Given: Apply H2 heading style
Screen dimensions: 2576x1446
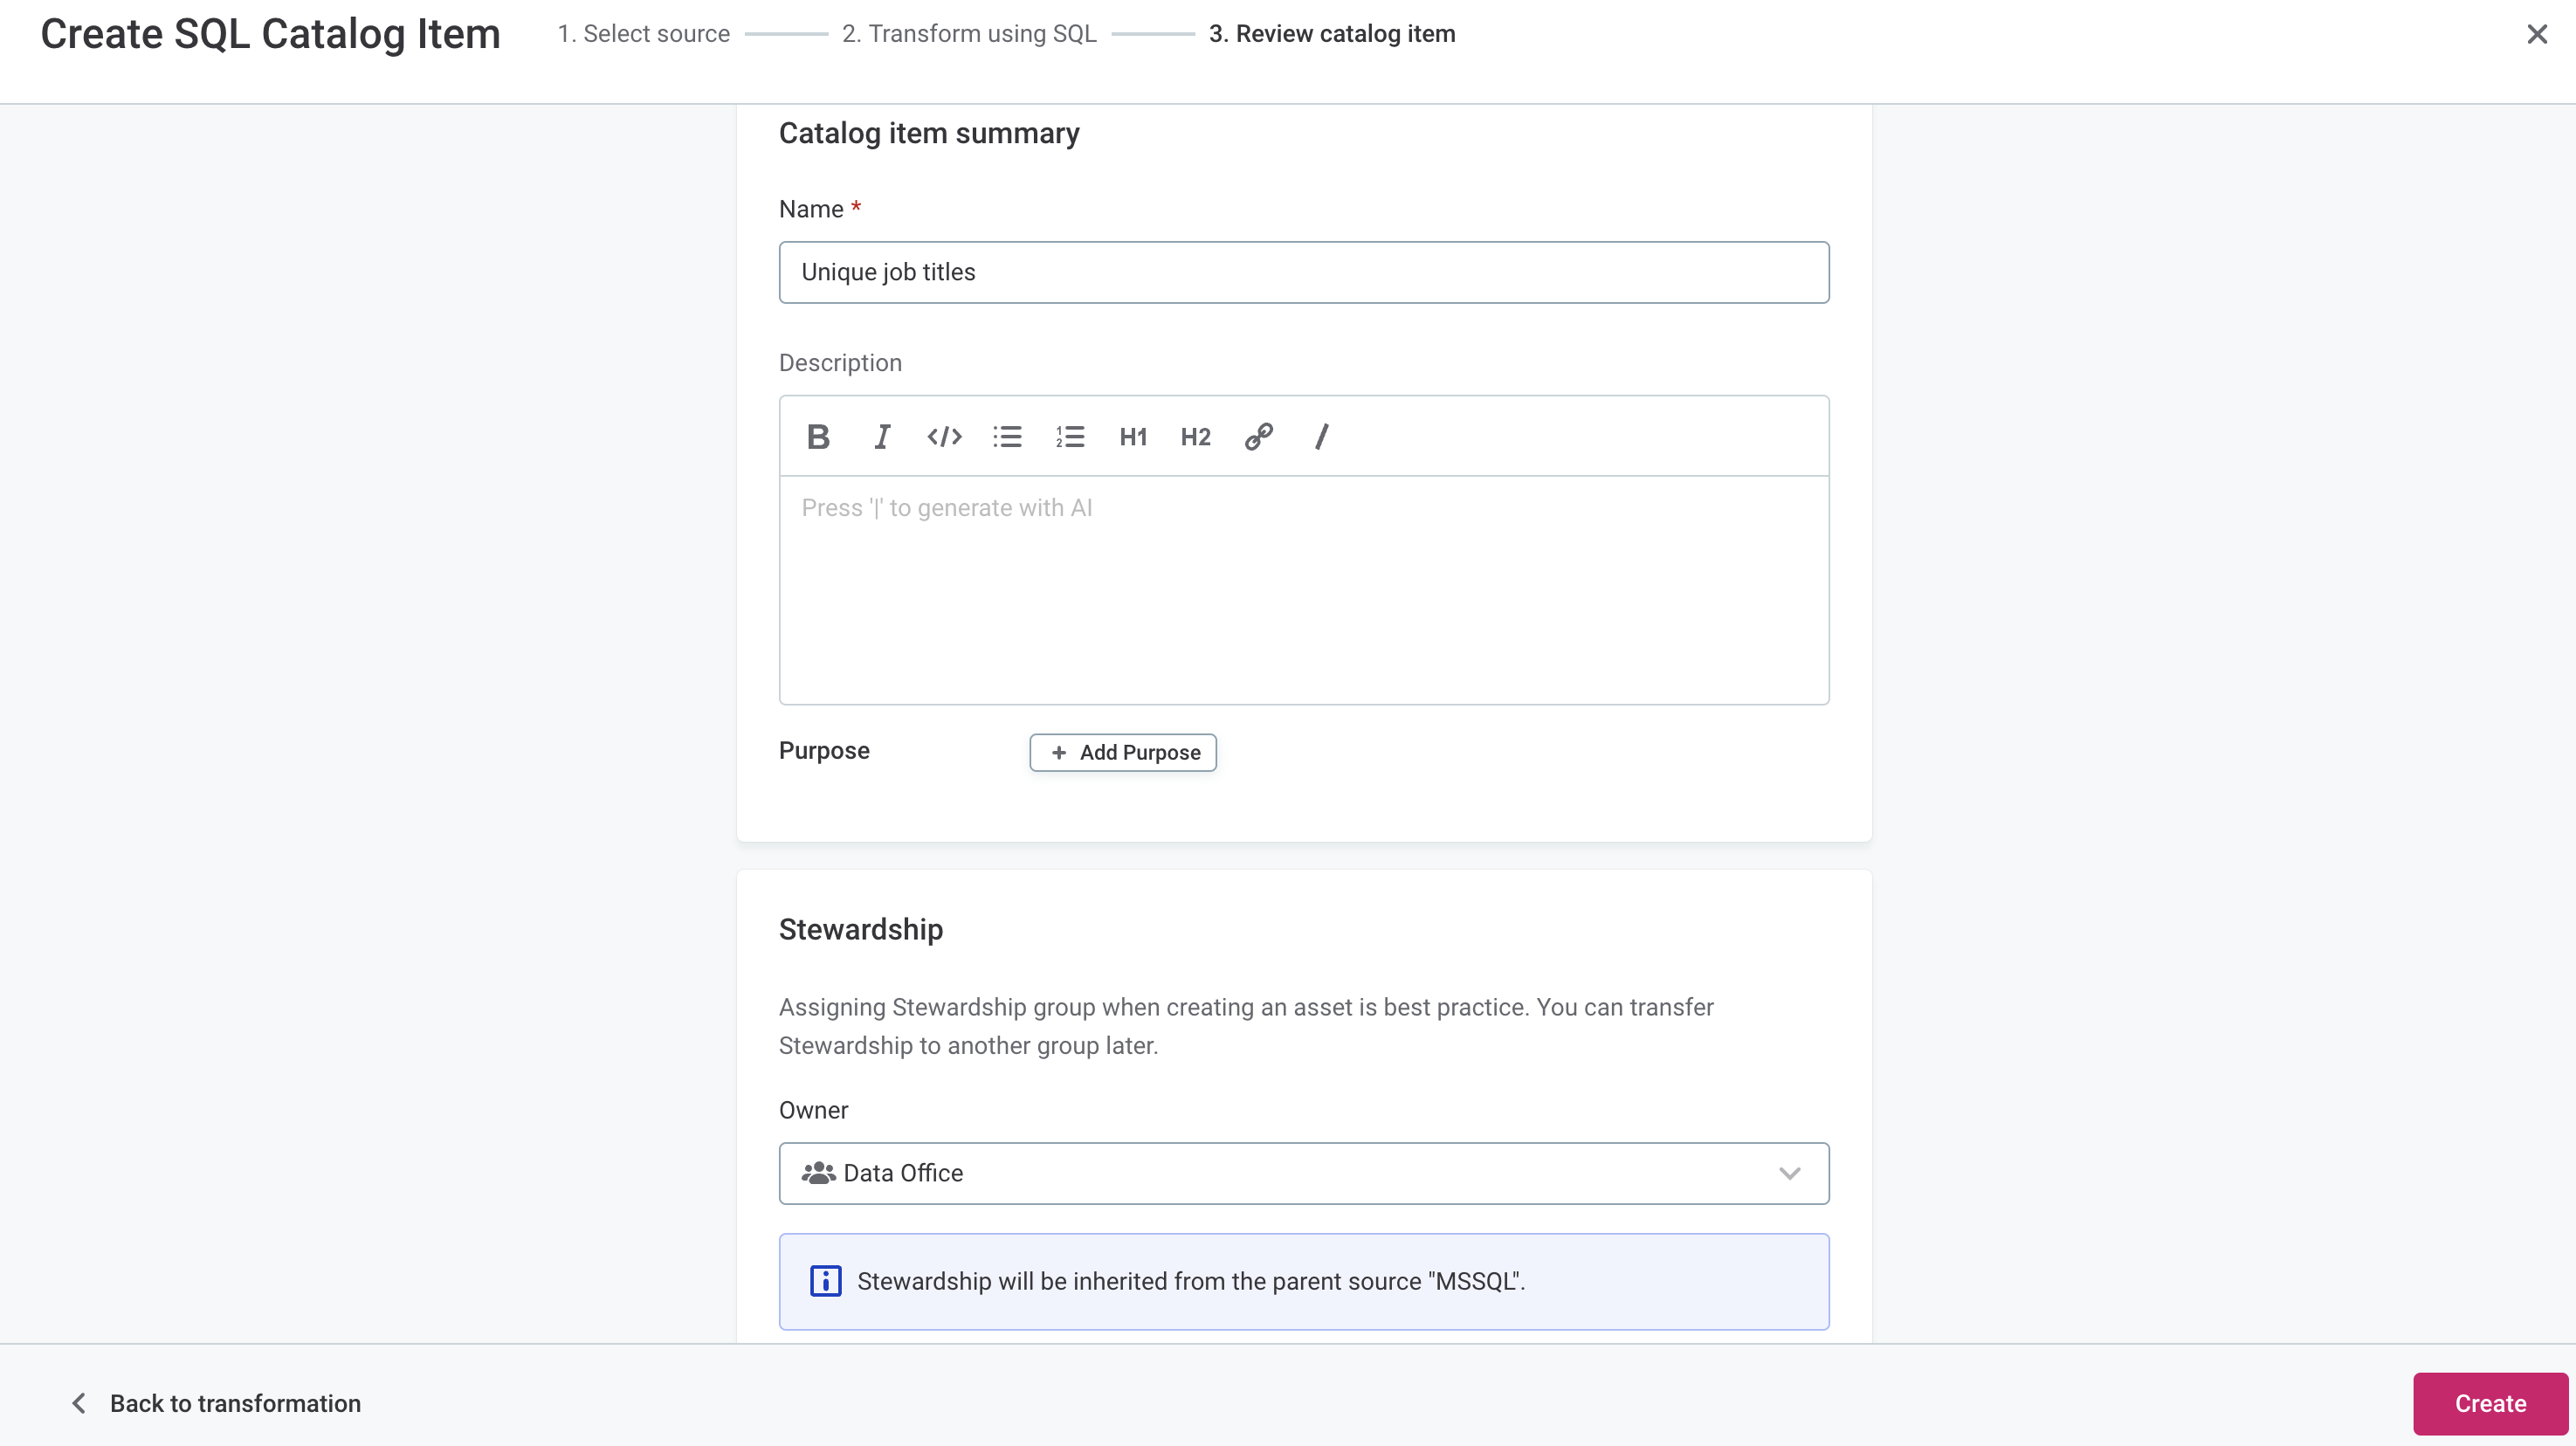Looking at the screenshot, I should [1196, 437].
